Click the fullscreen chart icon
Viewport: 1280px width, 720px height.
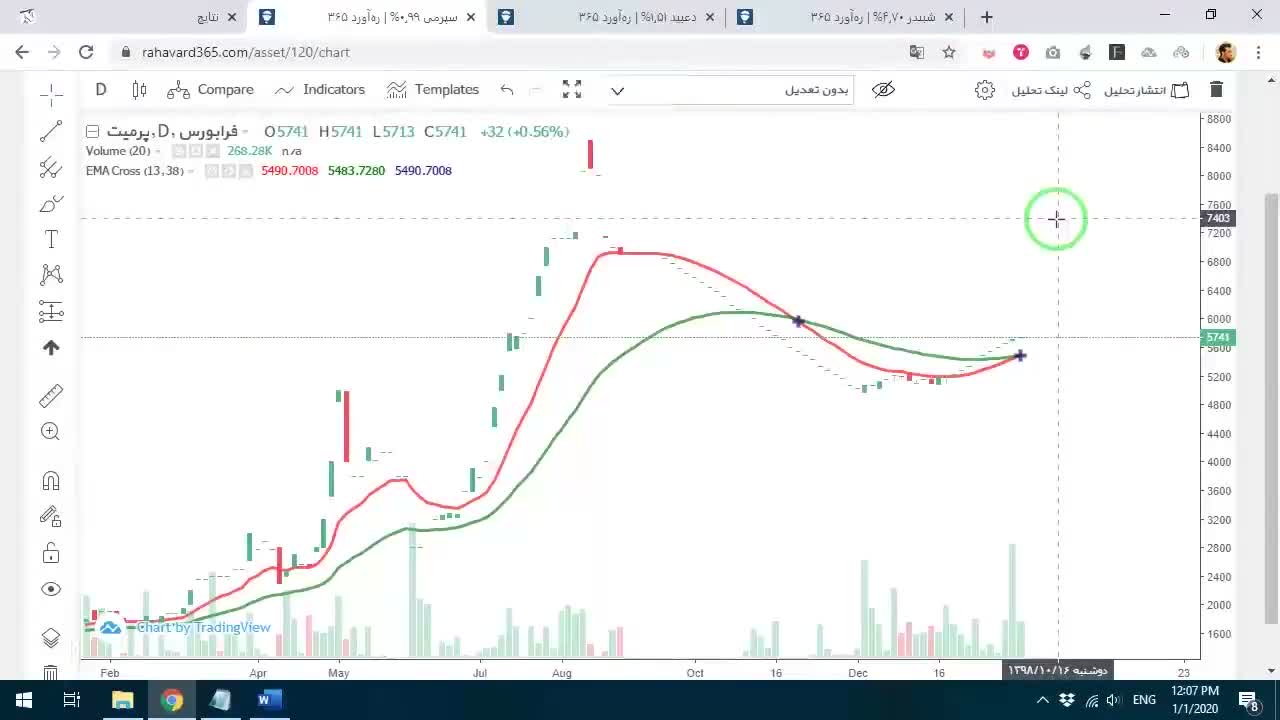(572, 90)
